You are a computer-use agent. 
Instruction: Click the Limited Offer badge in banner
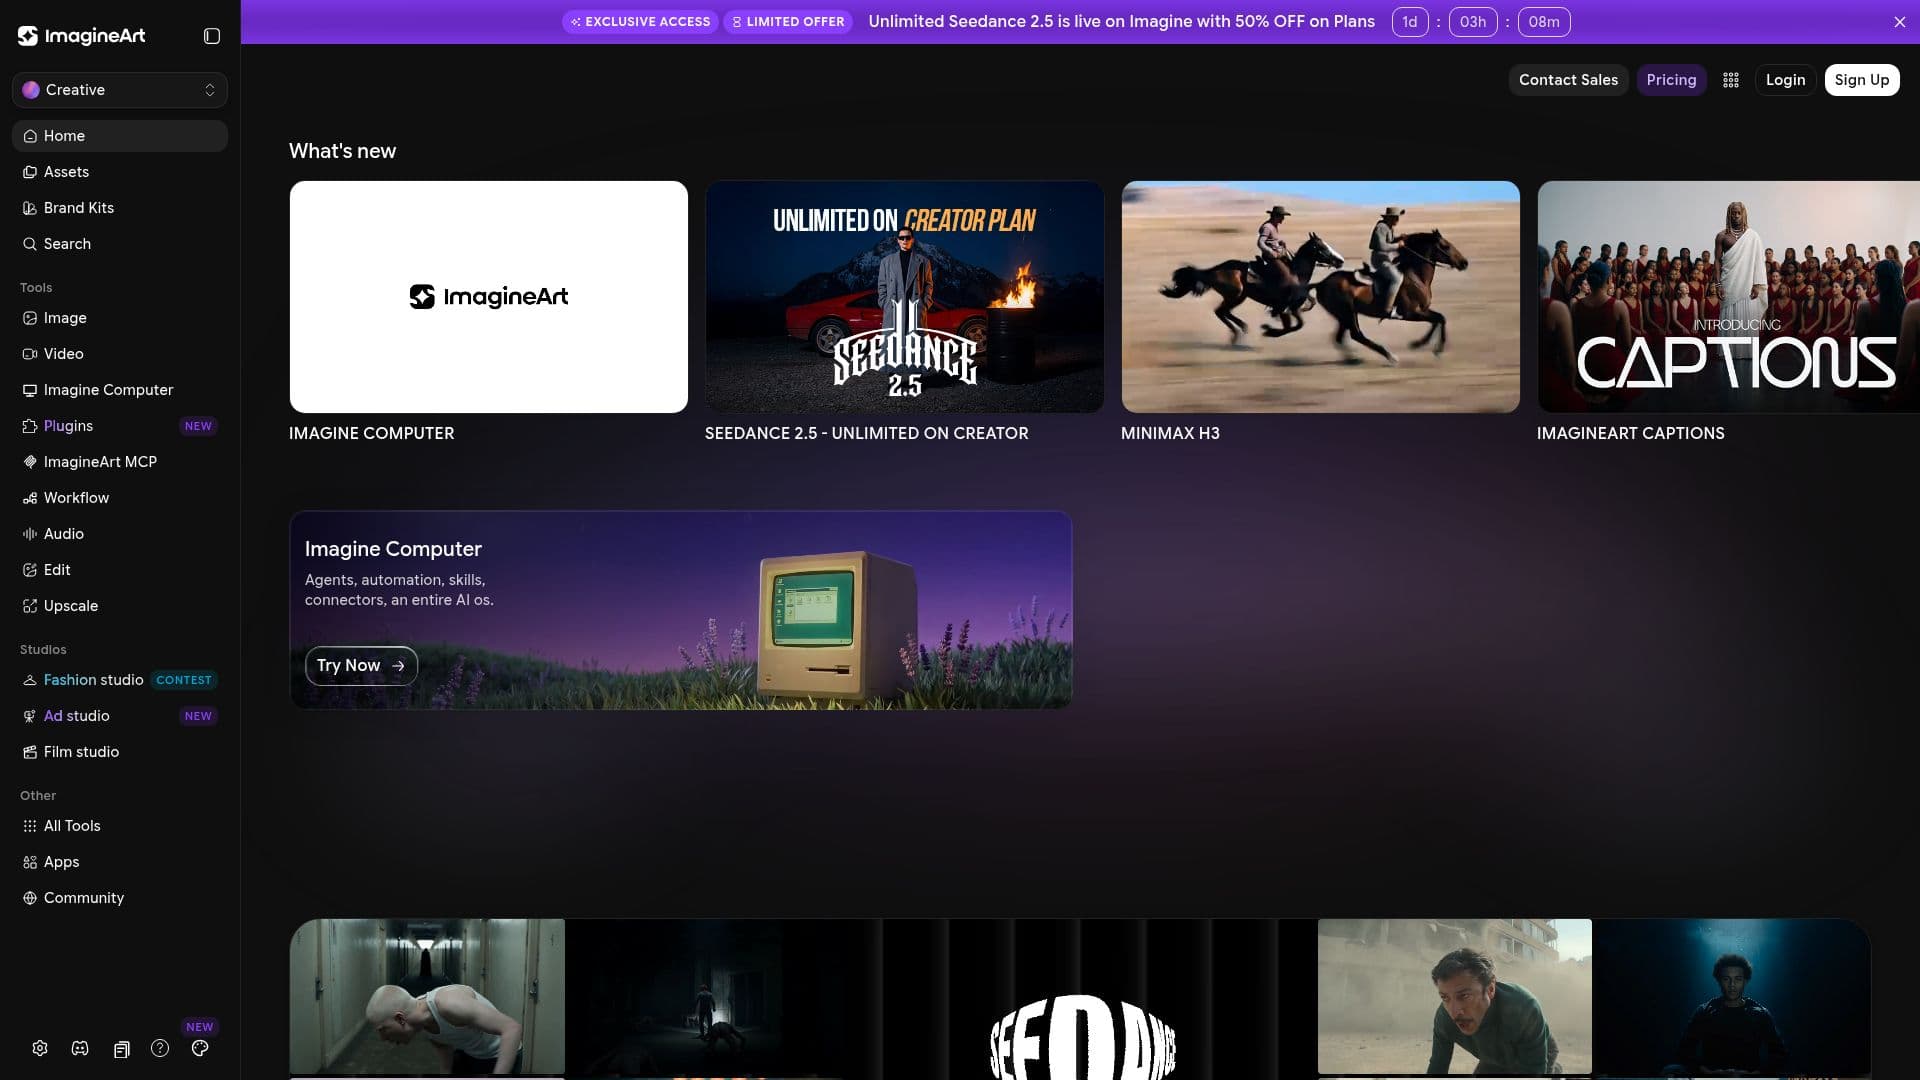(788, 22)
